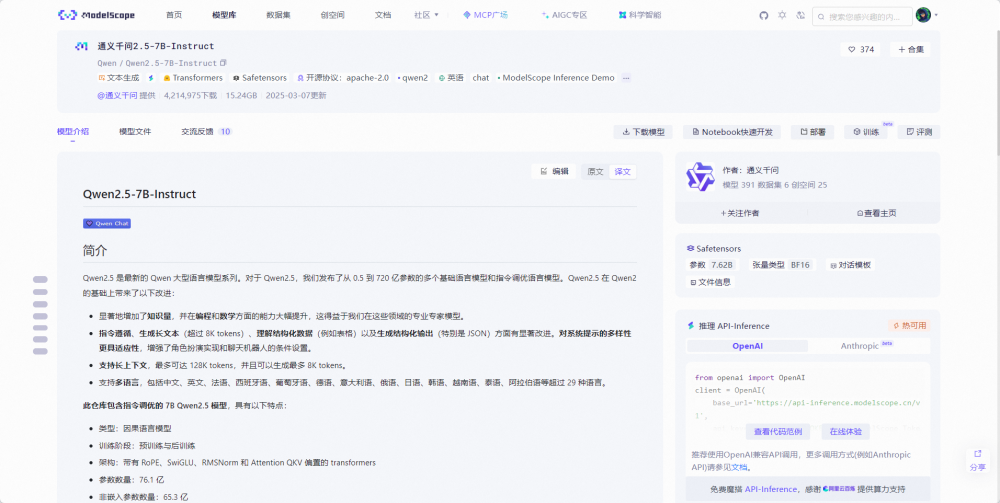Viewport: 1000px width, 503px height.
Task: Open AIGC专区 in the navigation
Action: tap(564, 15)
